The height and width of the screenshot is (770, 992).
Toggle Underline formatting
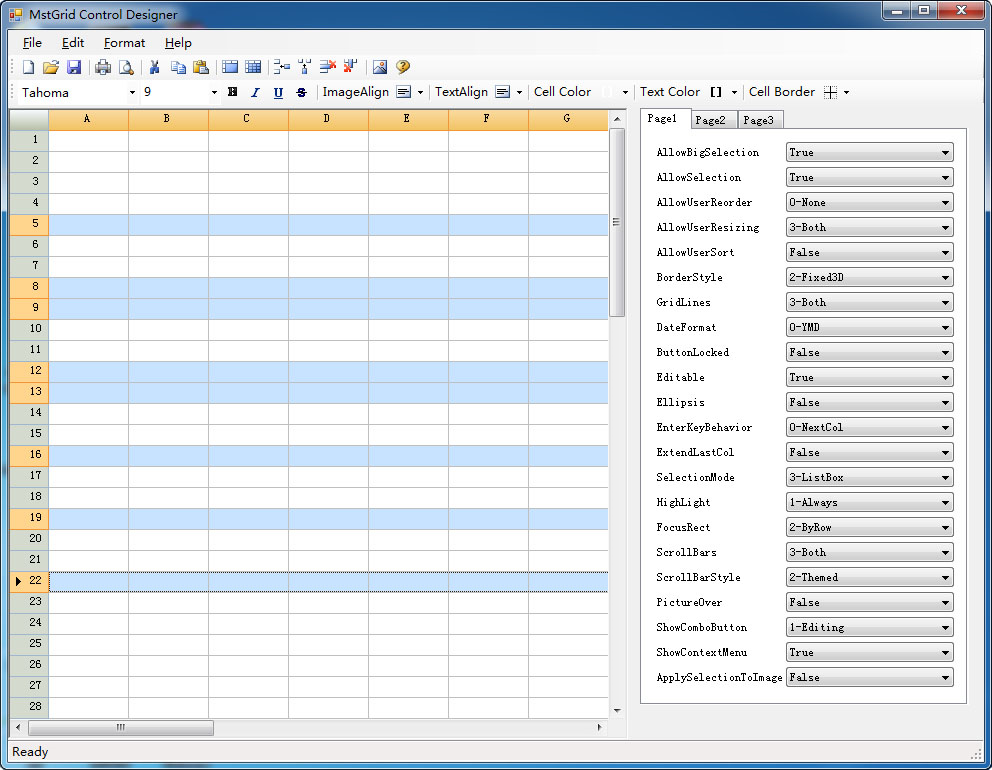click(x=278, y=92)
